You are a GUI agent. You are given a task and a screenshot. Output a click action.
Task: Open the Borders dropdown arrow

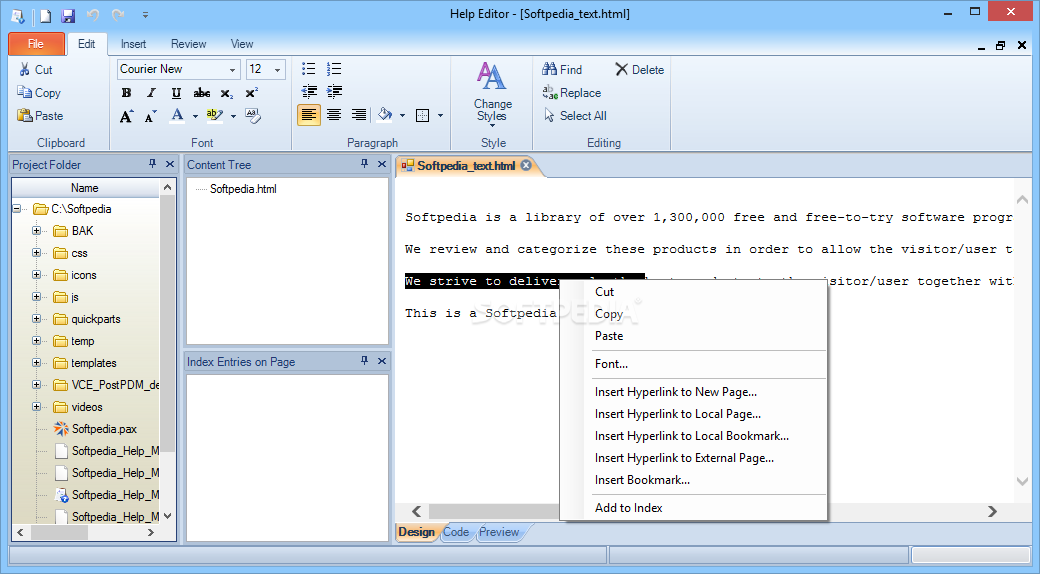click(440, 116)
